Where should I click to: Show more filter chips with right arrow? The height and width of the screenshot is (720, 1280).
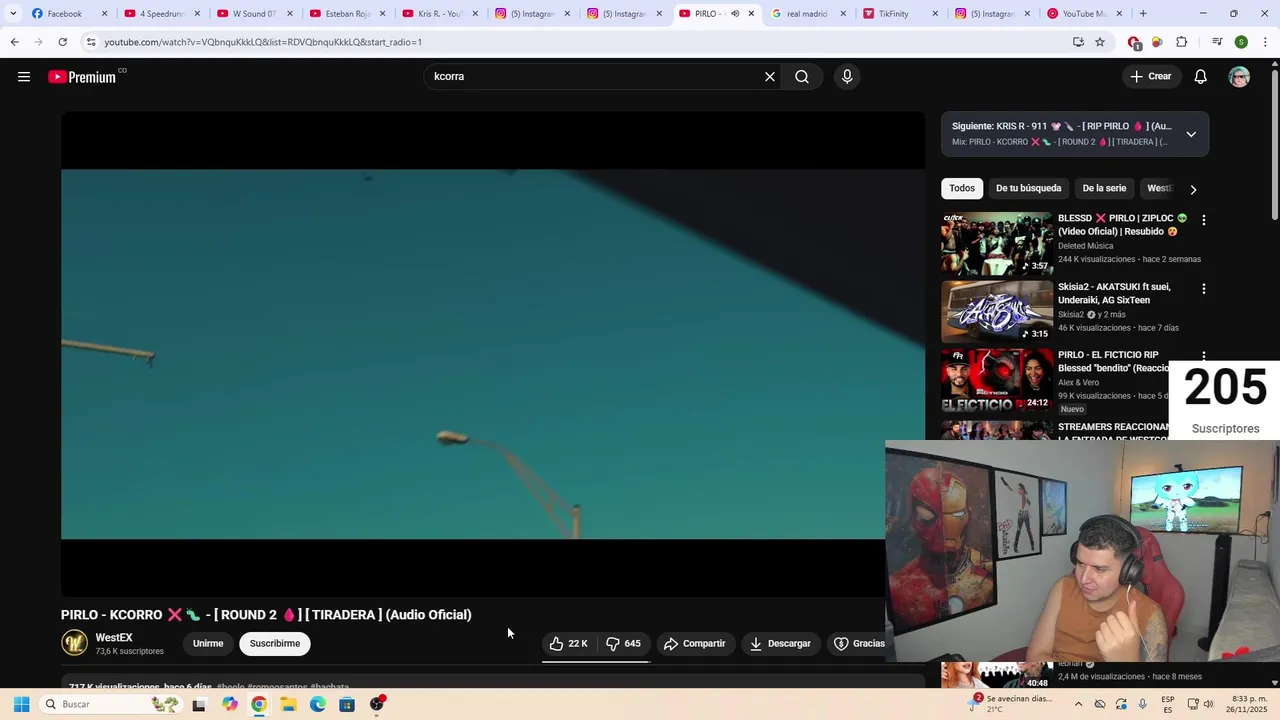click(1193, 189)
